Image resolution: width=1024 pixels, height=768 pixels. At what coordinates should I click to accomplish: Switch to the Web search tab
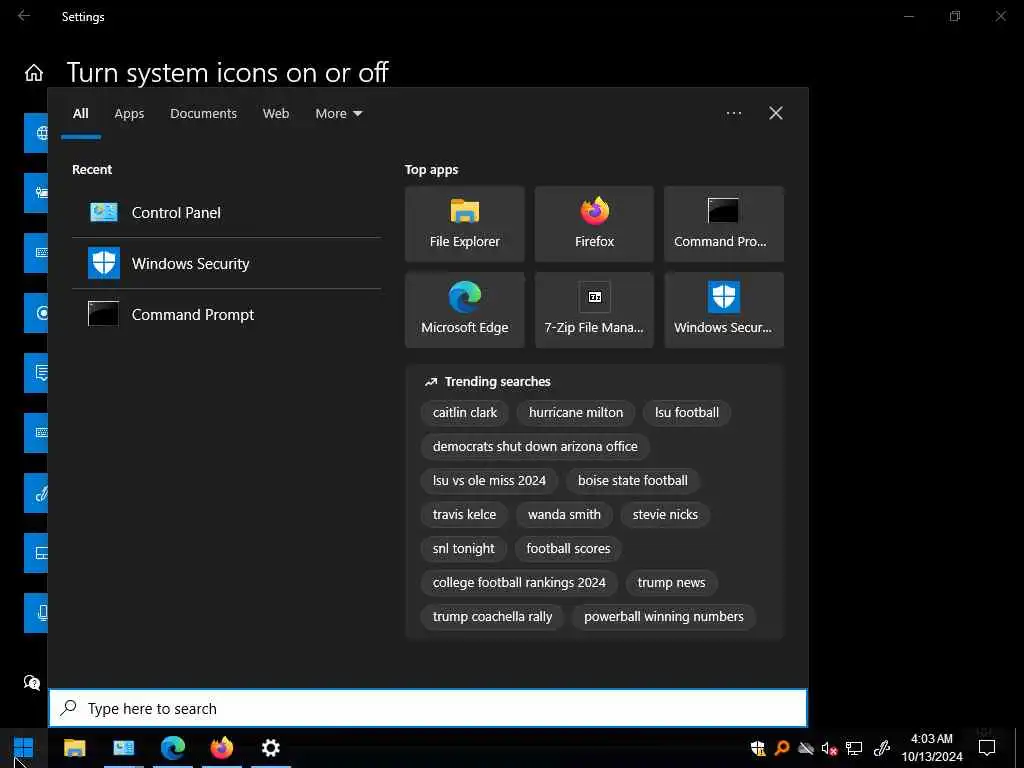[276, 114]
